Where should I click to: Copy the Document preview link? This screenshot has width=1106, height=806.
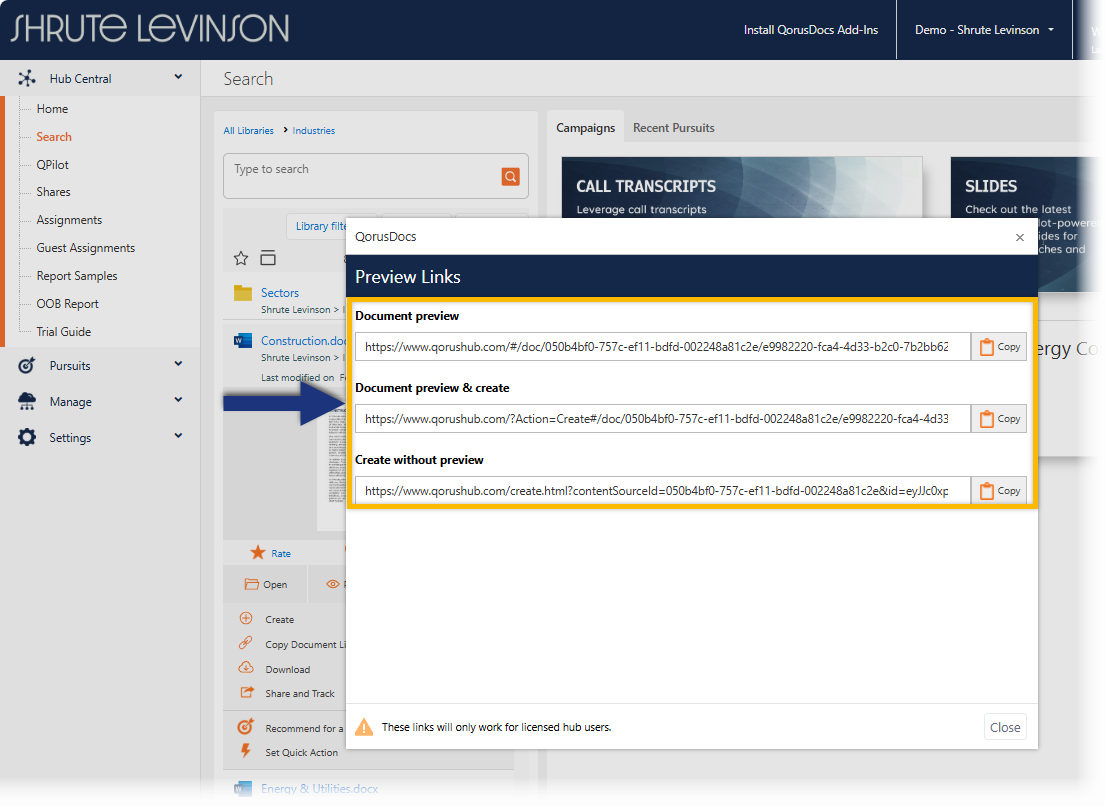[x=999, y=347]
